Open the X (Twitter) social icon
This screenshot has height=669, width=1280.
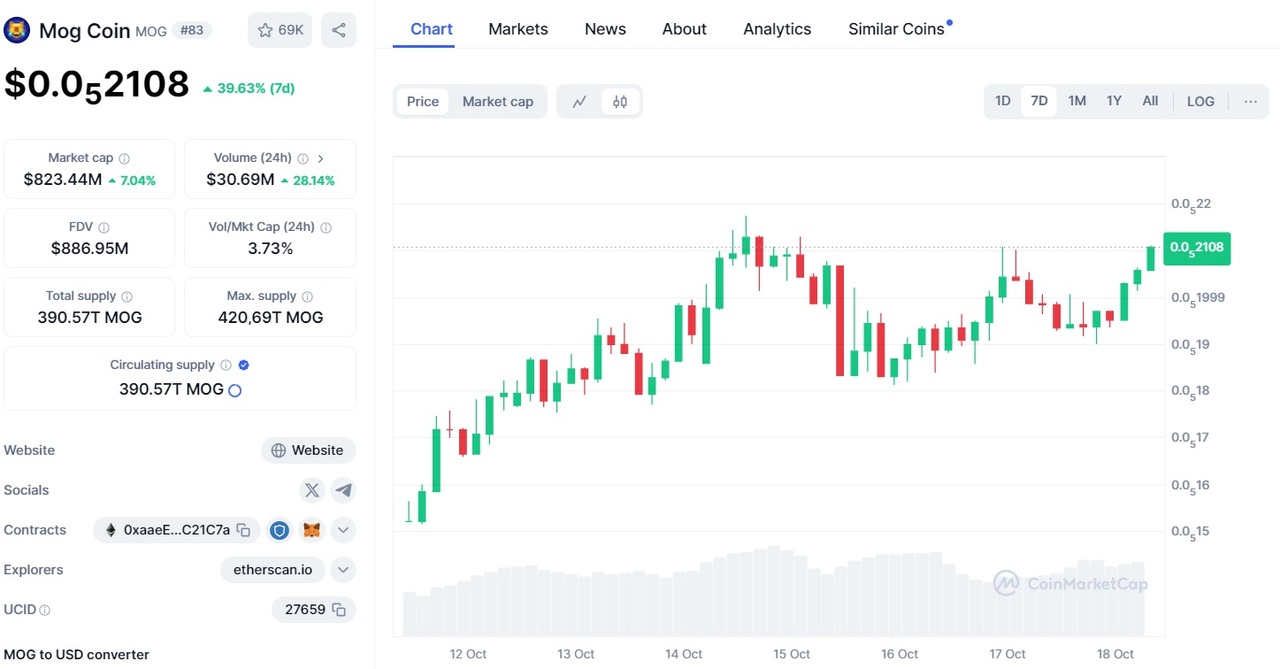click(312, 490)
